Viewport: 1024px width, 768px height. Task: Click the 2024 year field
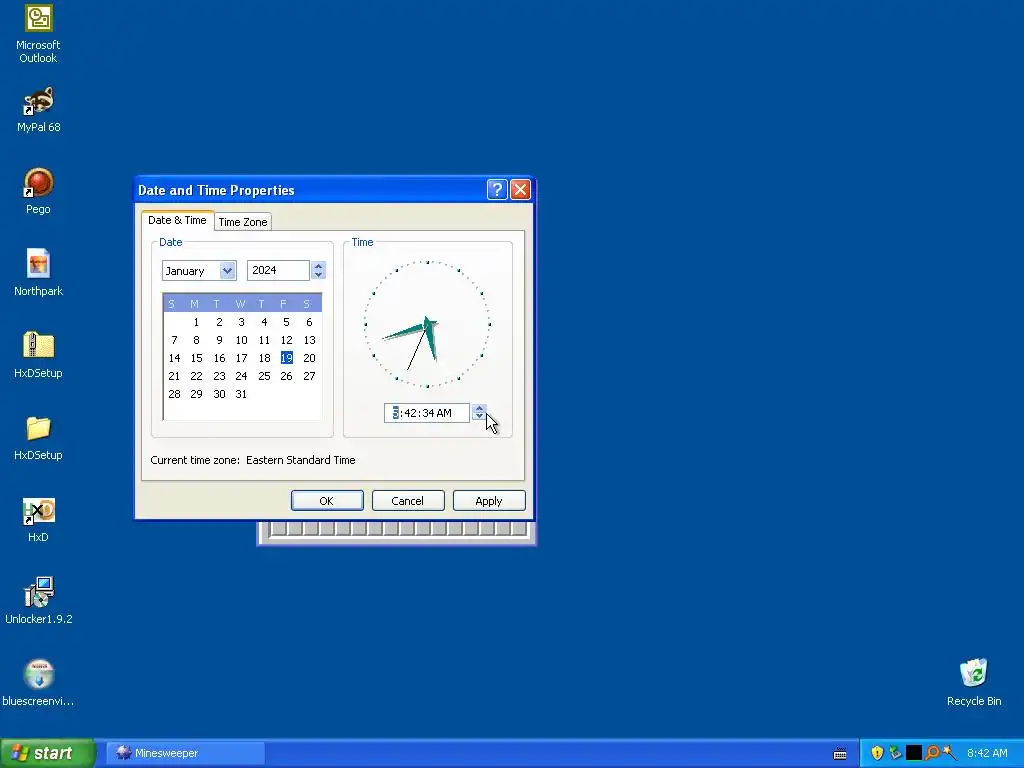pos(278,270)
